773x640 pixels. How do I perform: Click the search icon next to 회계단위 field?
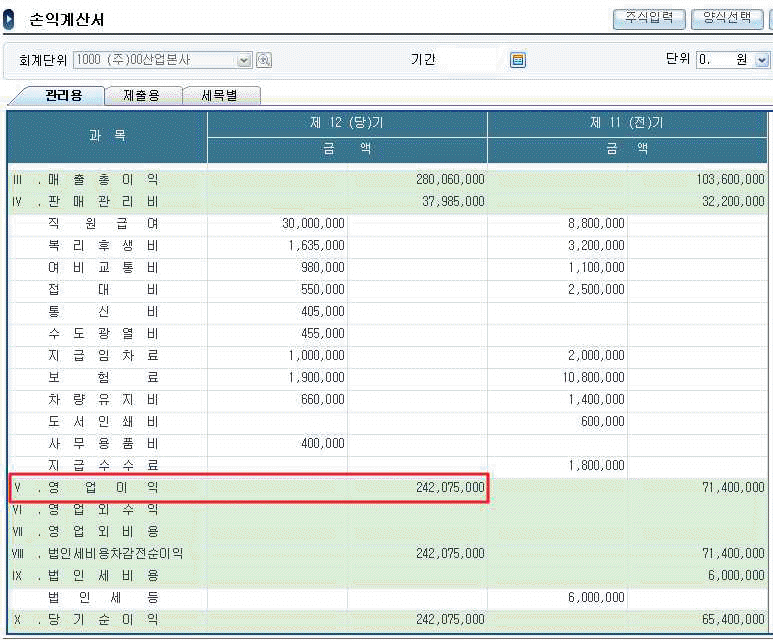point(264,60)
